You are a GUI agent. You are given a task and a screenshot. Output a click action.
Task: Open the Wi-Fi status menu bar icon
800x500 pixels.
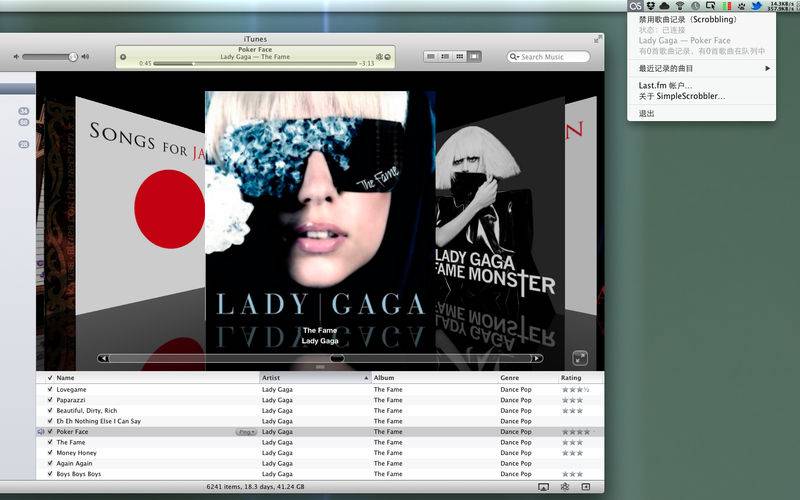680,6
